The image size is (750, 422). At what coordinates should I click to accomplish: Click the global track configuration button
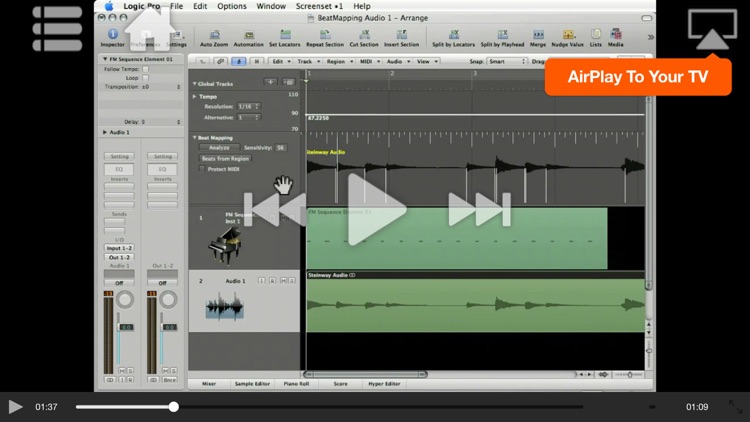coord(288,82)
